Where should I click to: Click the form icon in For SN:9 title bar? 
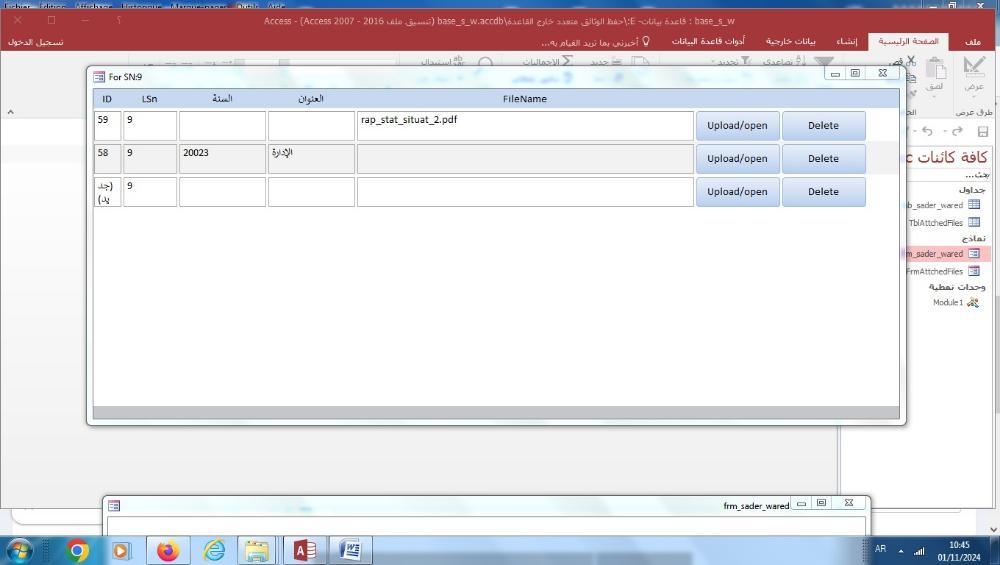pyautogui.click(x=99, y=77)
